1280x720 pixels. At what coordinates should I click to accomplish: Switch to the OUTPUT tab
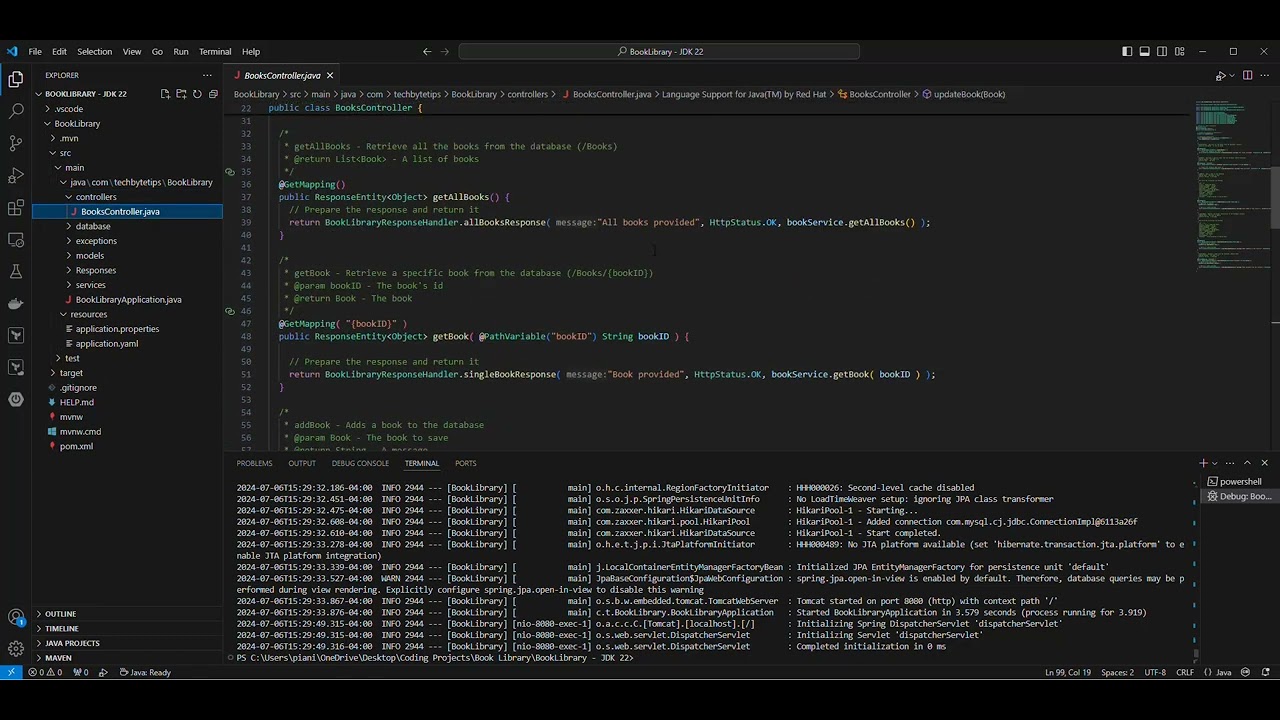[302, 463]
